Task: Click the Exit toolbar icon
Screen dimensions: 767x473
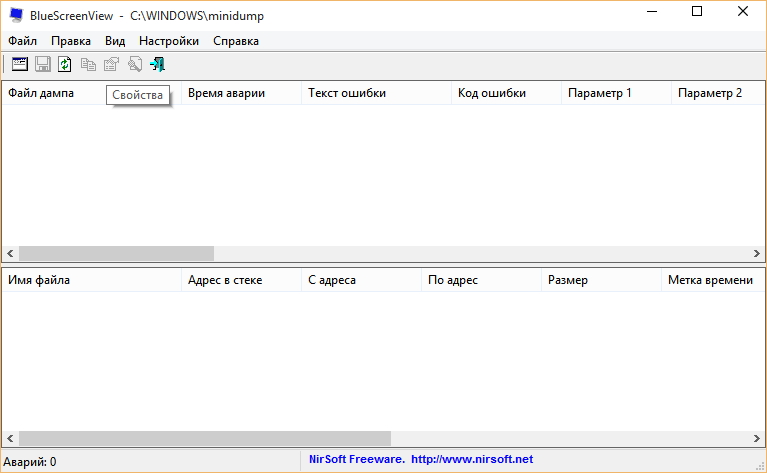Action: click(158, 64)
